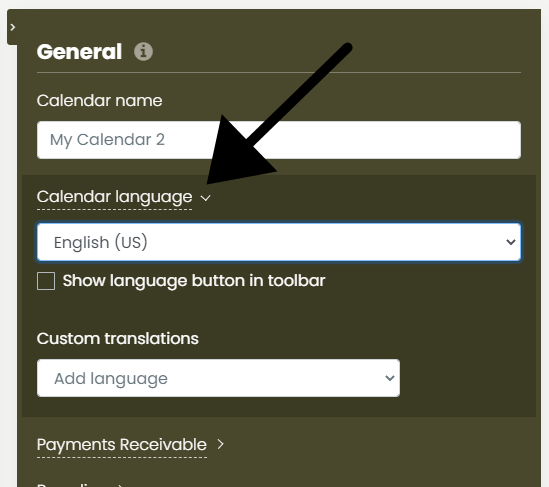Click the arrow icon after Payments Receivable
This screenshot has height=487, width=549.
tap(220, 444)
